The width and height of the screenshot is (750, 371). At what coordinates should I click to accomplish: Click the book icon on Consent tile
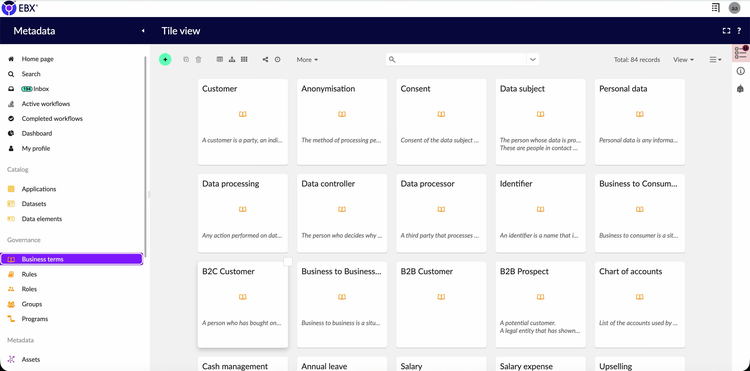441,114
